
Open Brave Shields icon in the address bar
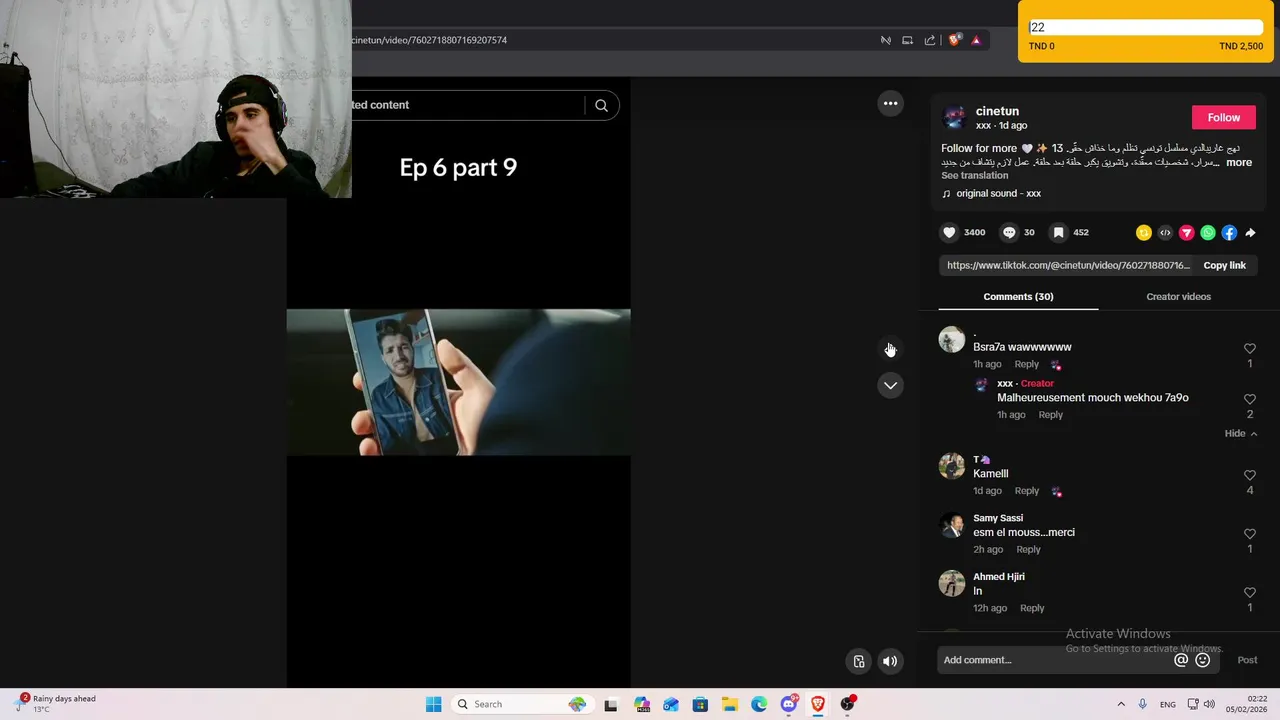point(955,40)
